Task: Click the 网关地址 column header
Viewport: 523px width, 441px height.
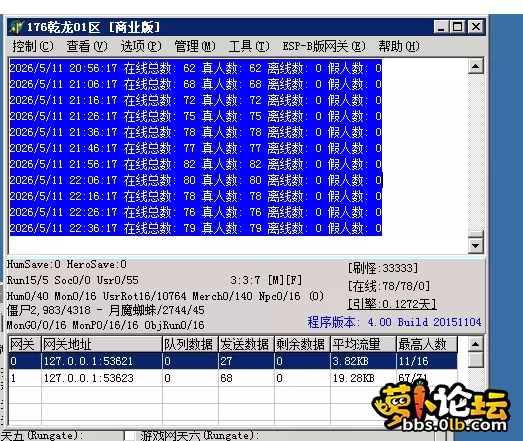Action: 102,344
